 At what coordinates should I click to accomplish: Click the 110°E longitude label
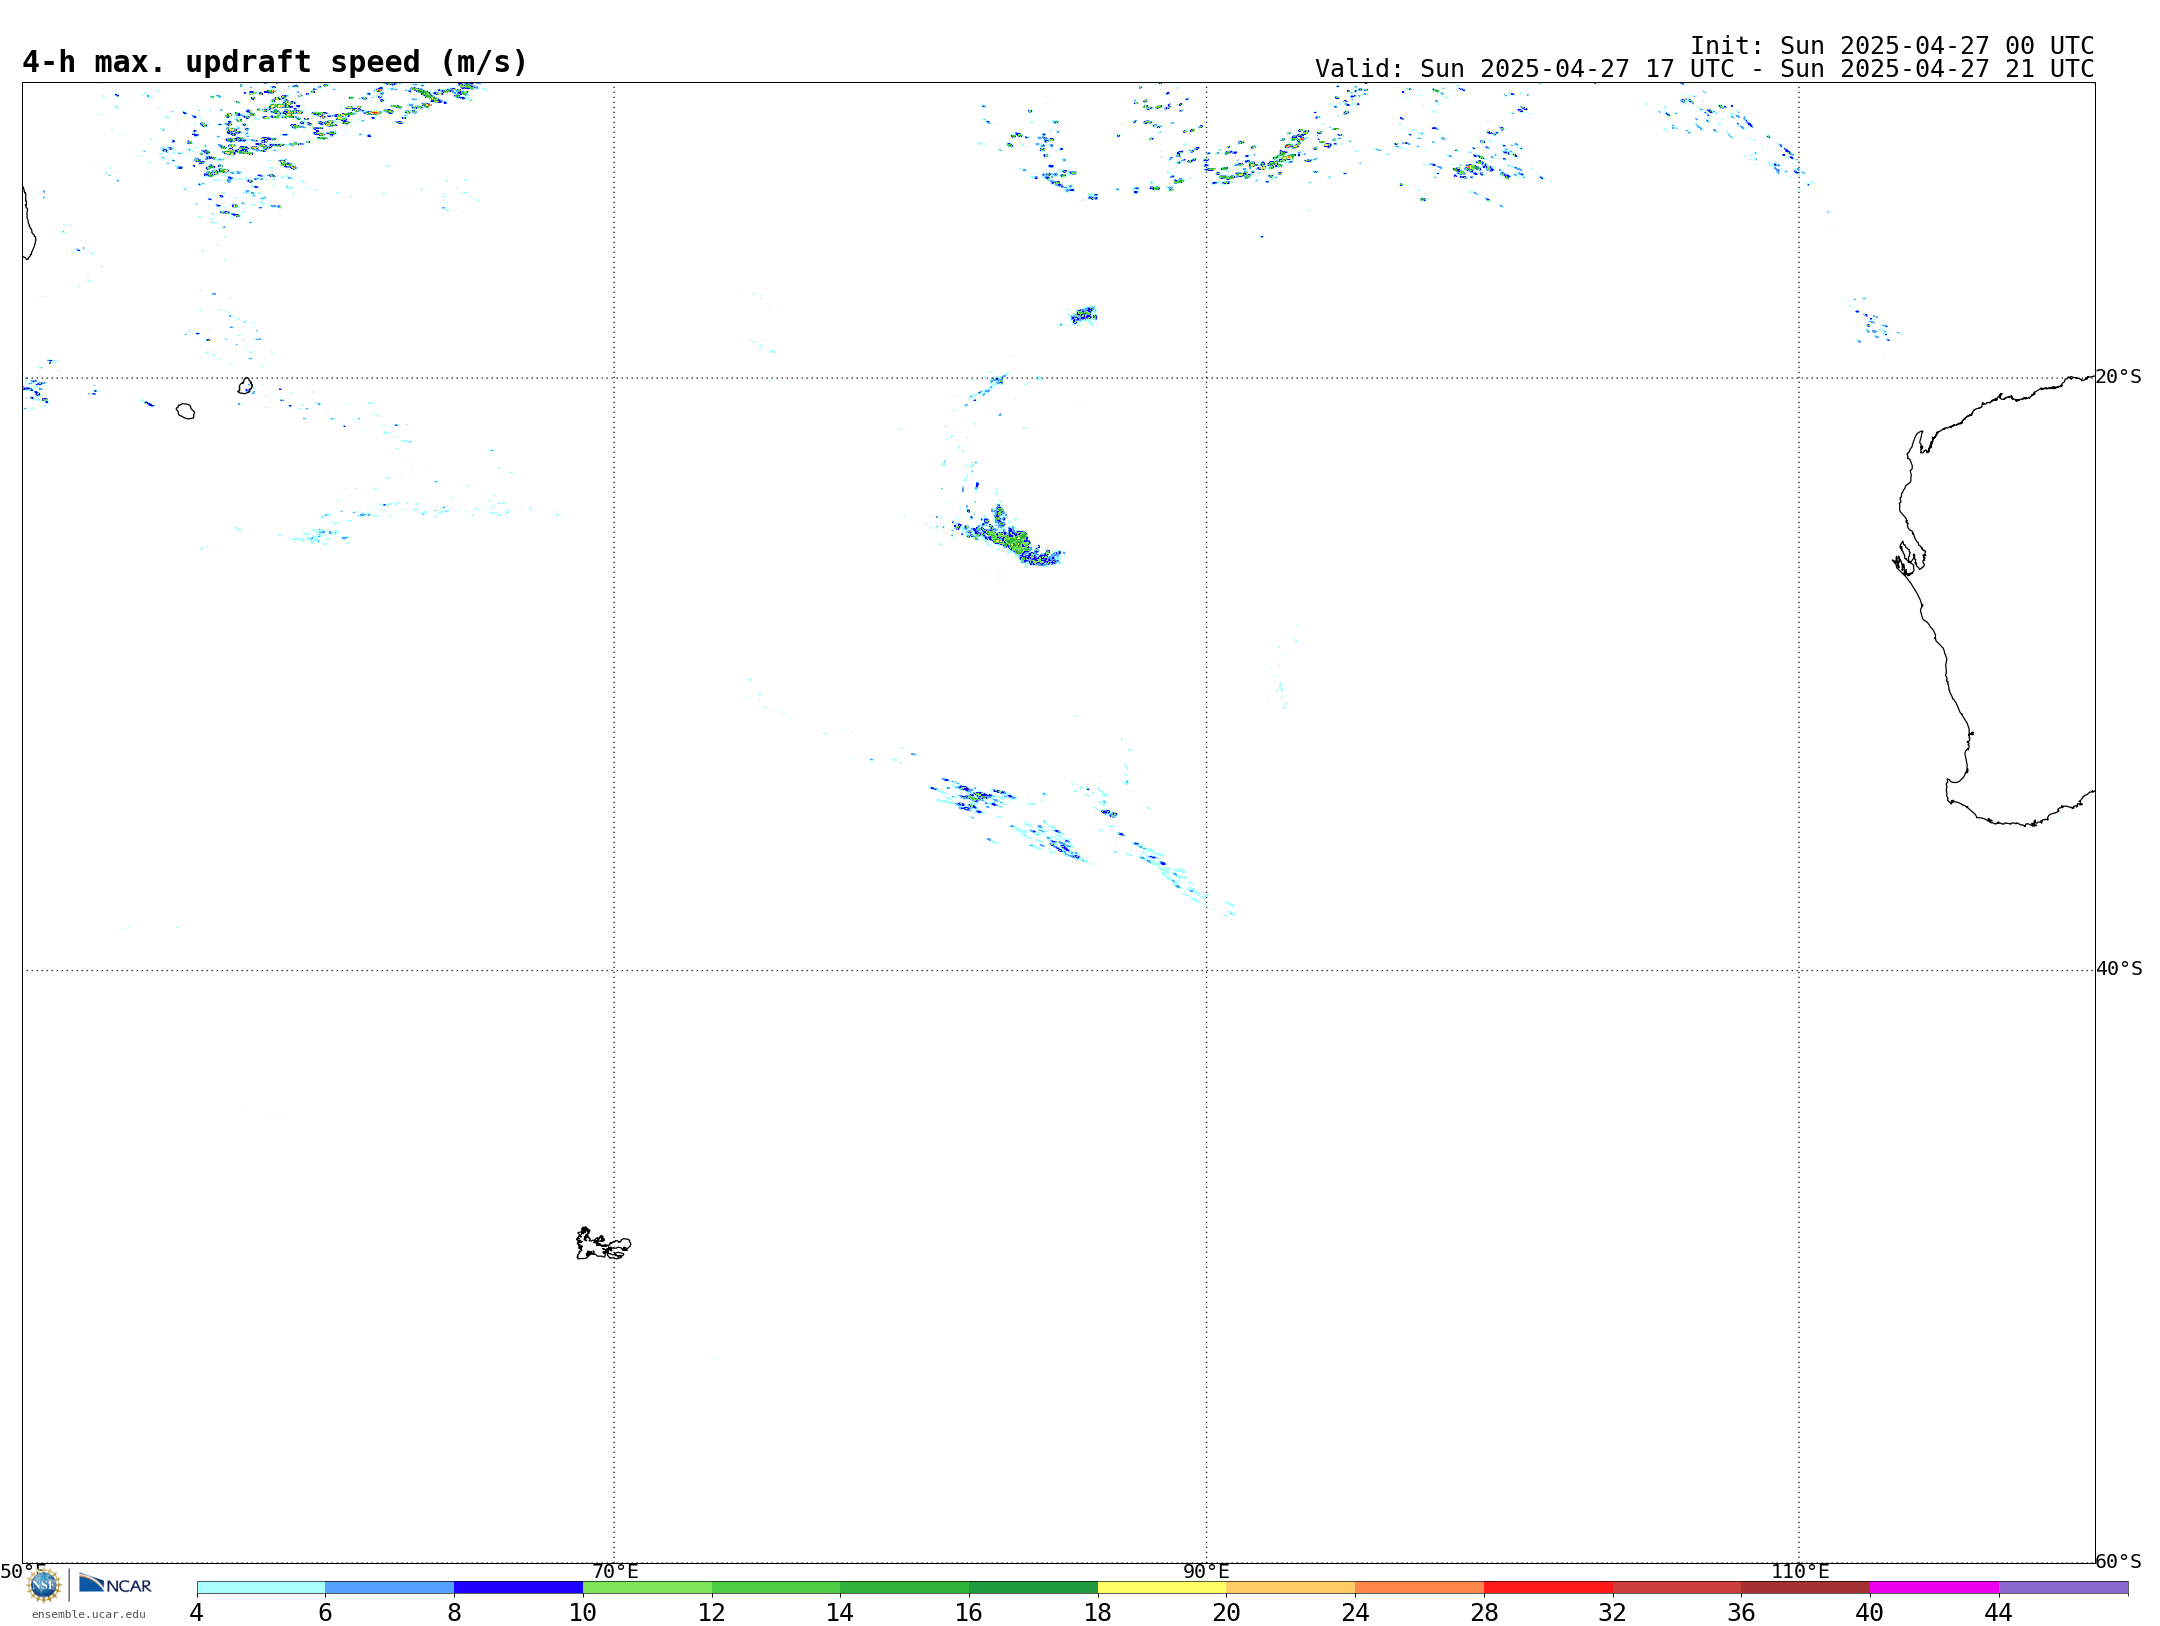(x=1800, y=1572)
